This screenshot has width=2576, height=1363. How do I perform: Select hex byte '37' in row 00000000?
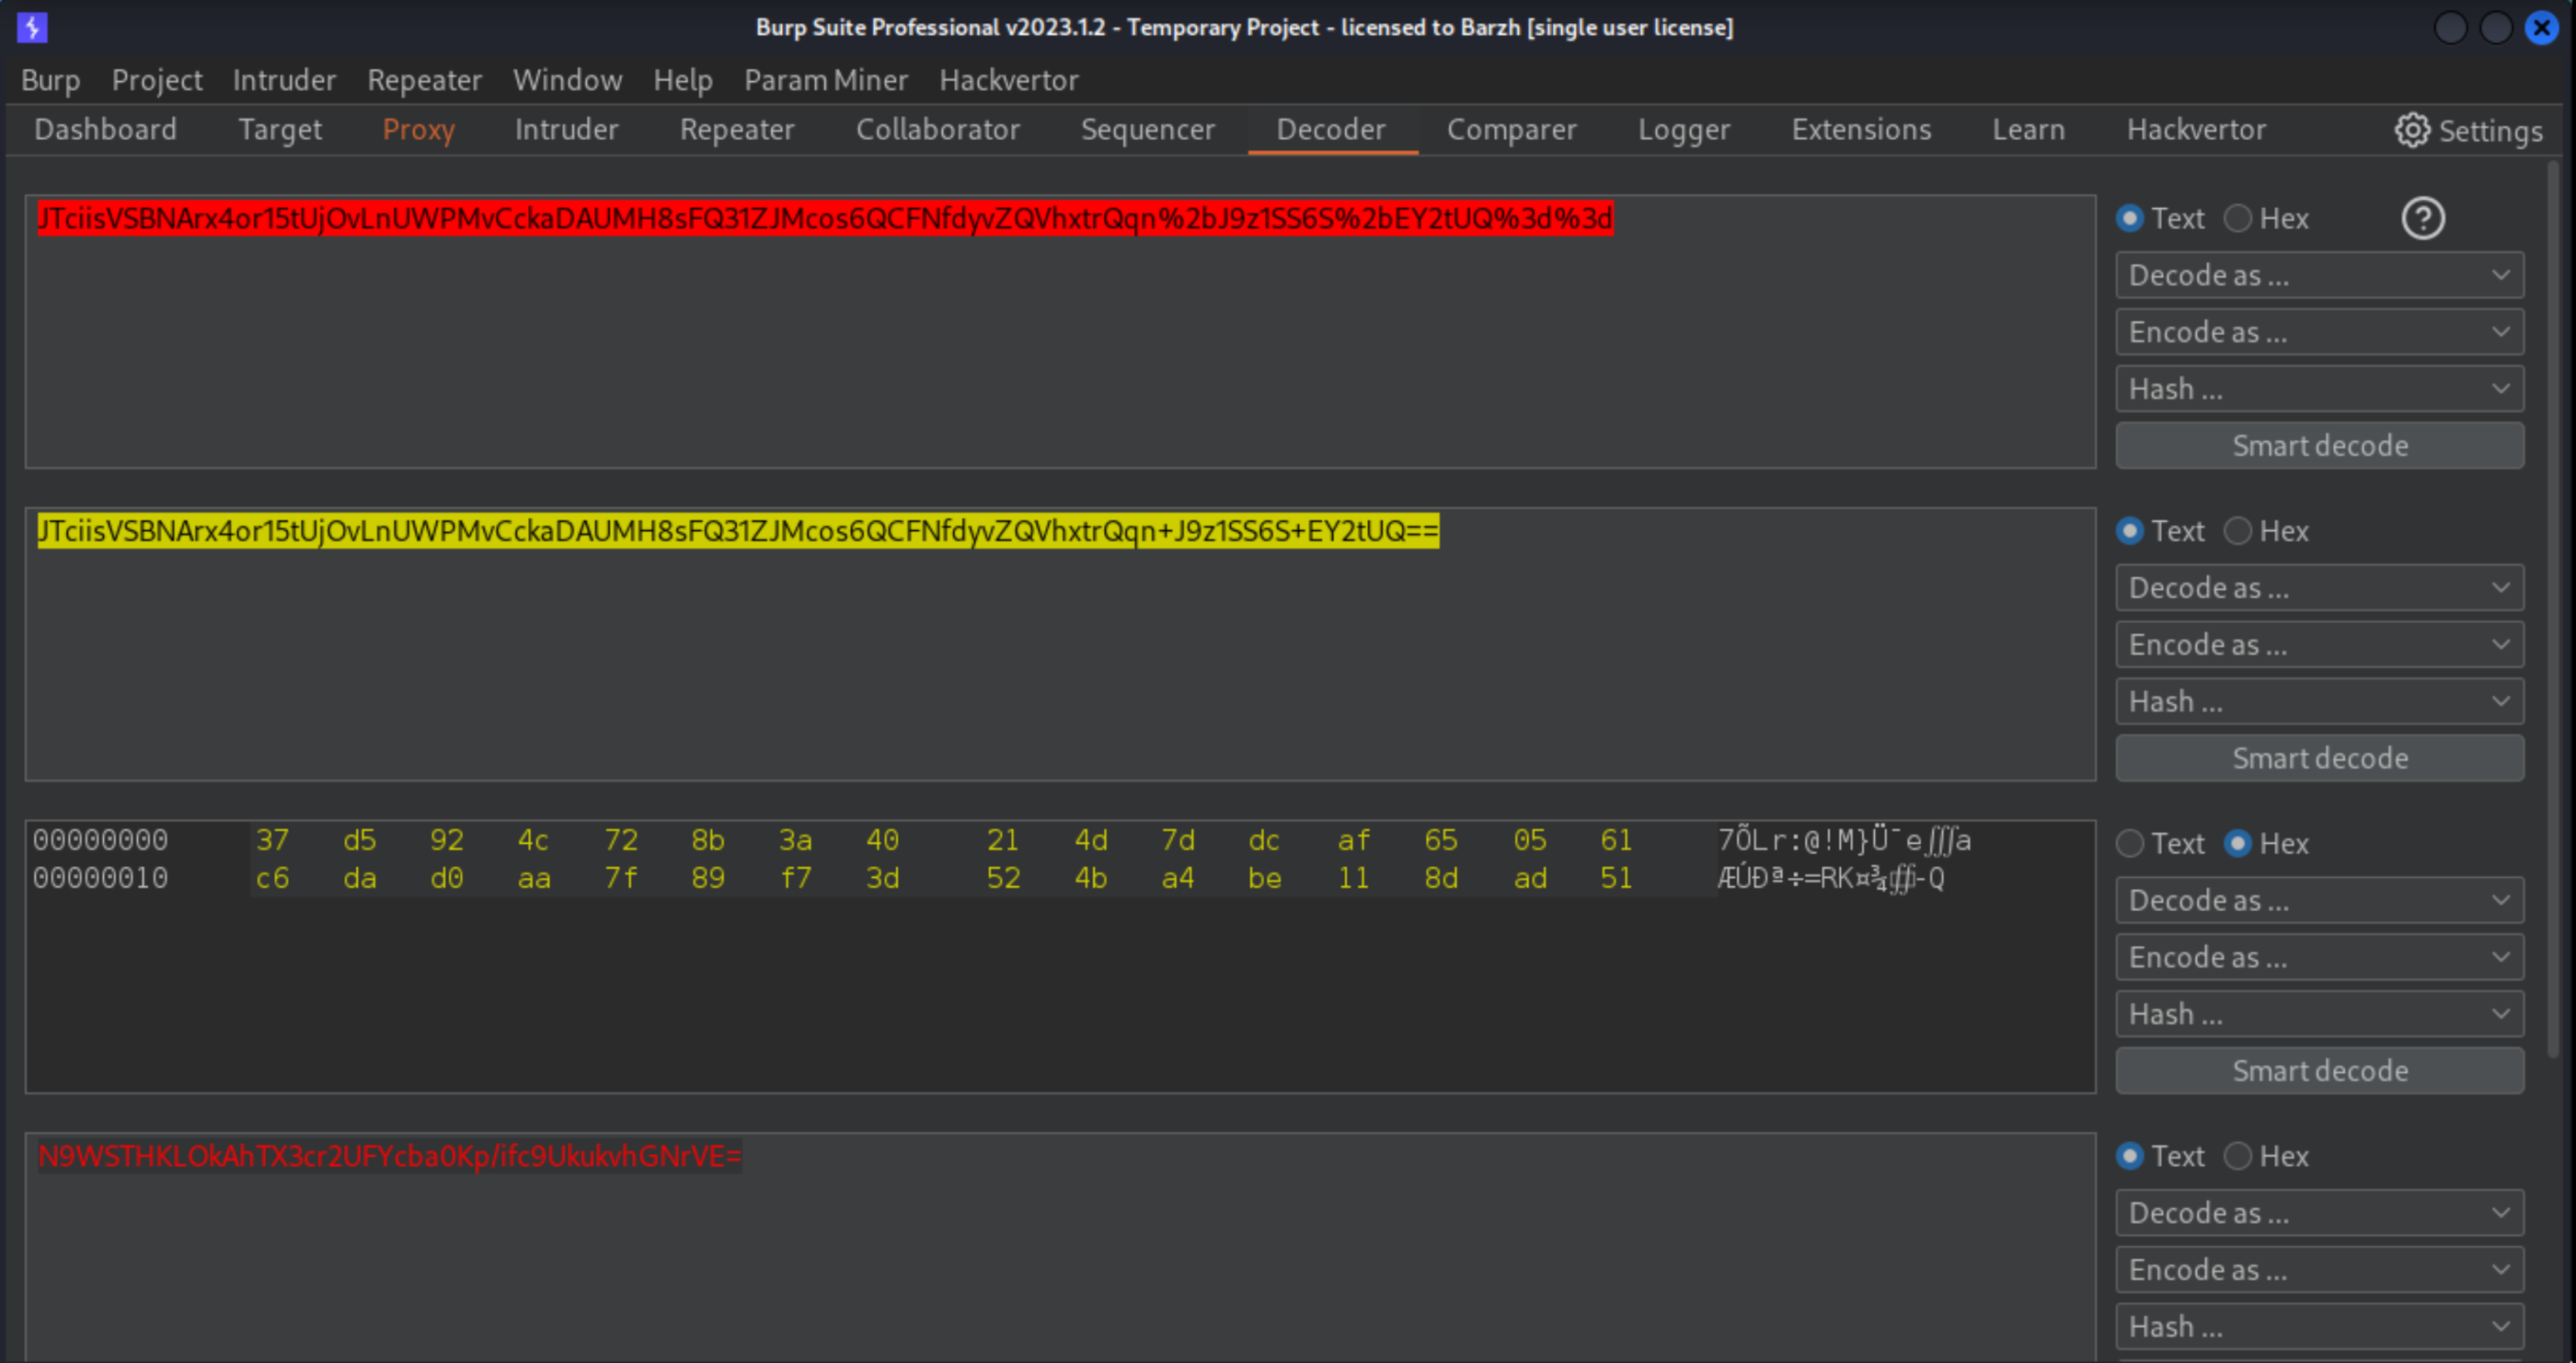(x=272, y=840)
